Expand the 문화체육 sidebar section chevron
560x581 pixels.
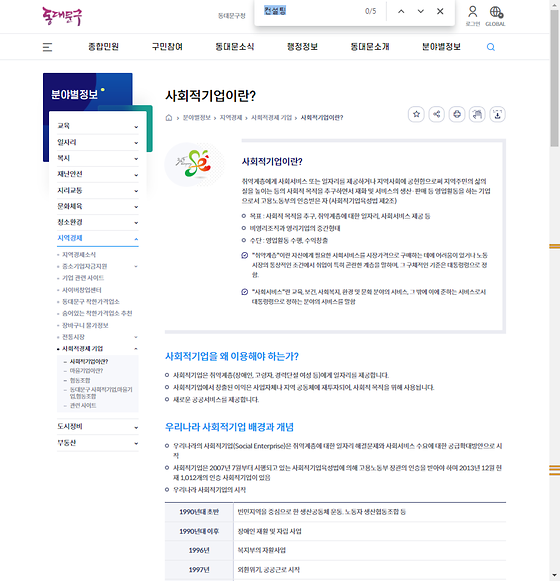point(136,207)
